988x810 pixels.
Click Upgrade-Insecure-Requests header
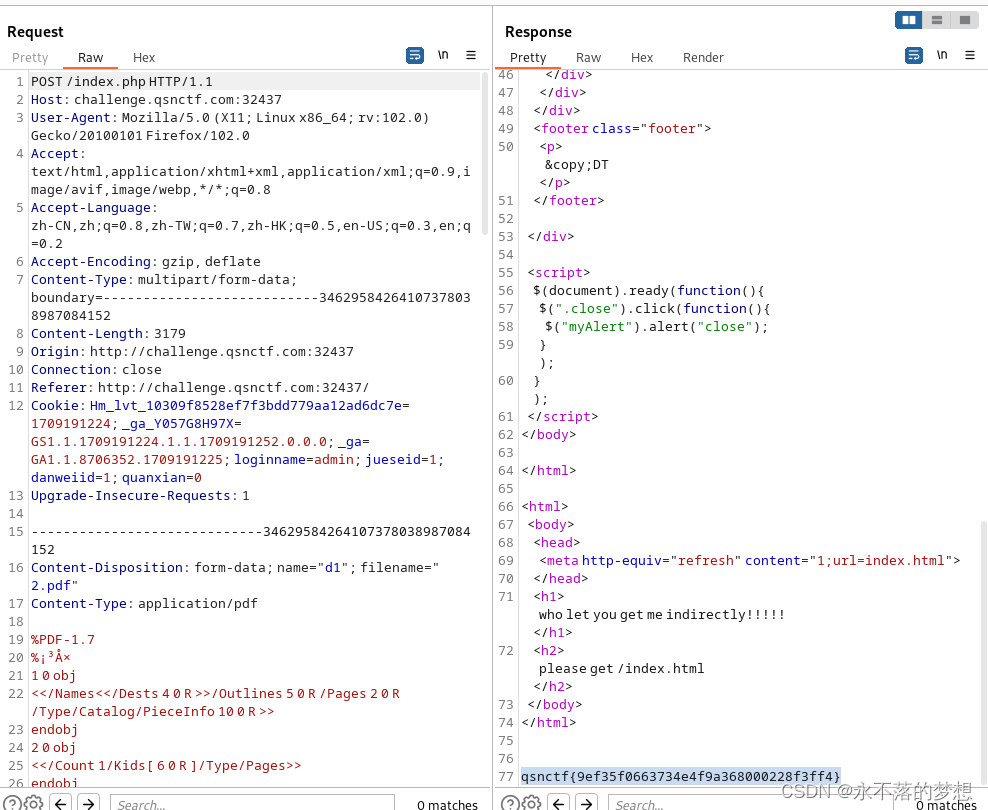(x=140, y=496)
